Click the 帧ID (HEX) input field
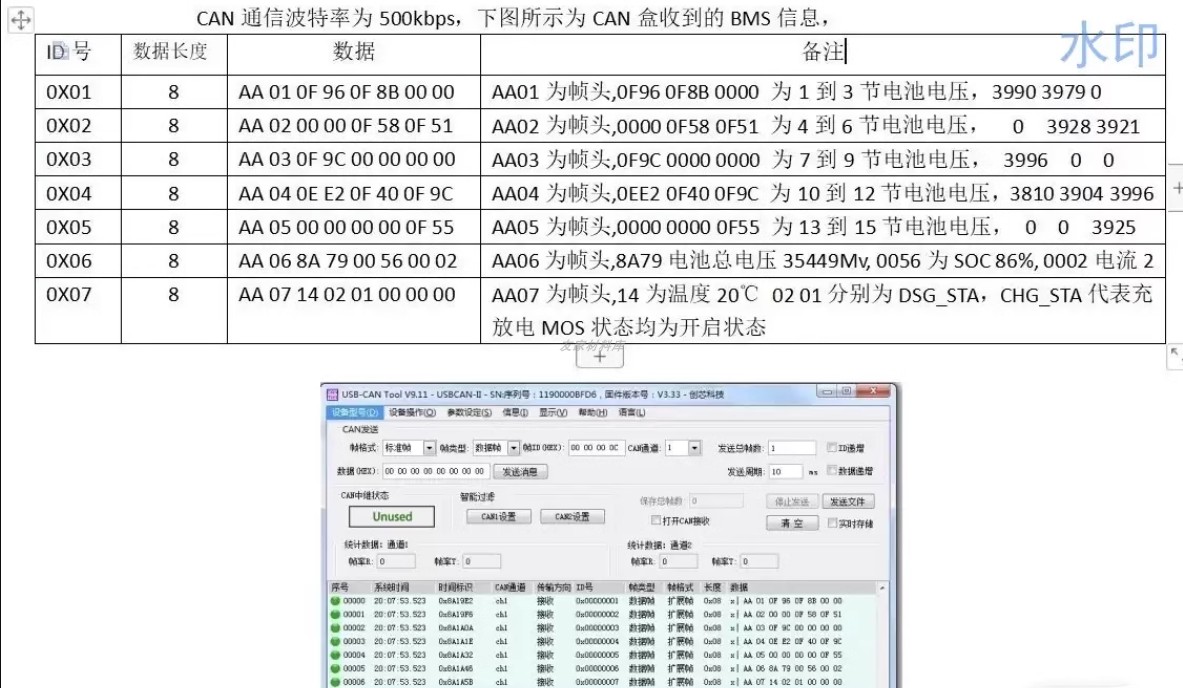1183x688 pixels. click(595, 448)
